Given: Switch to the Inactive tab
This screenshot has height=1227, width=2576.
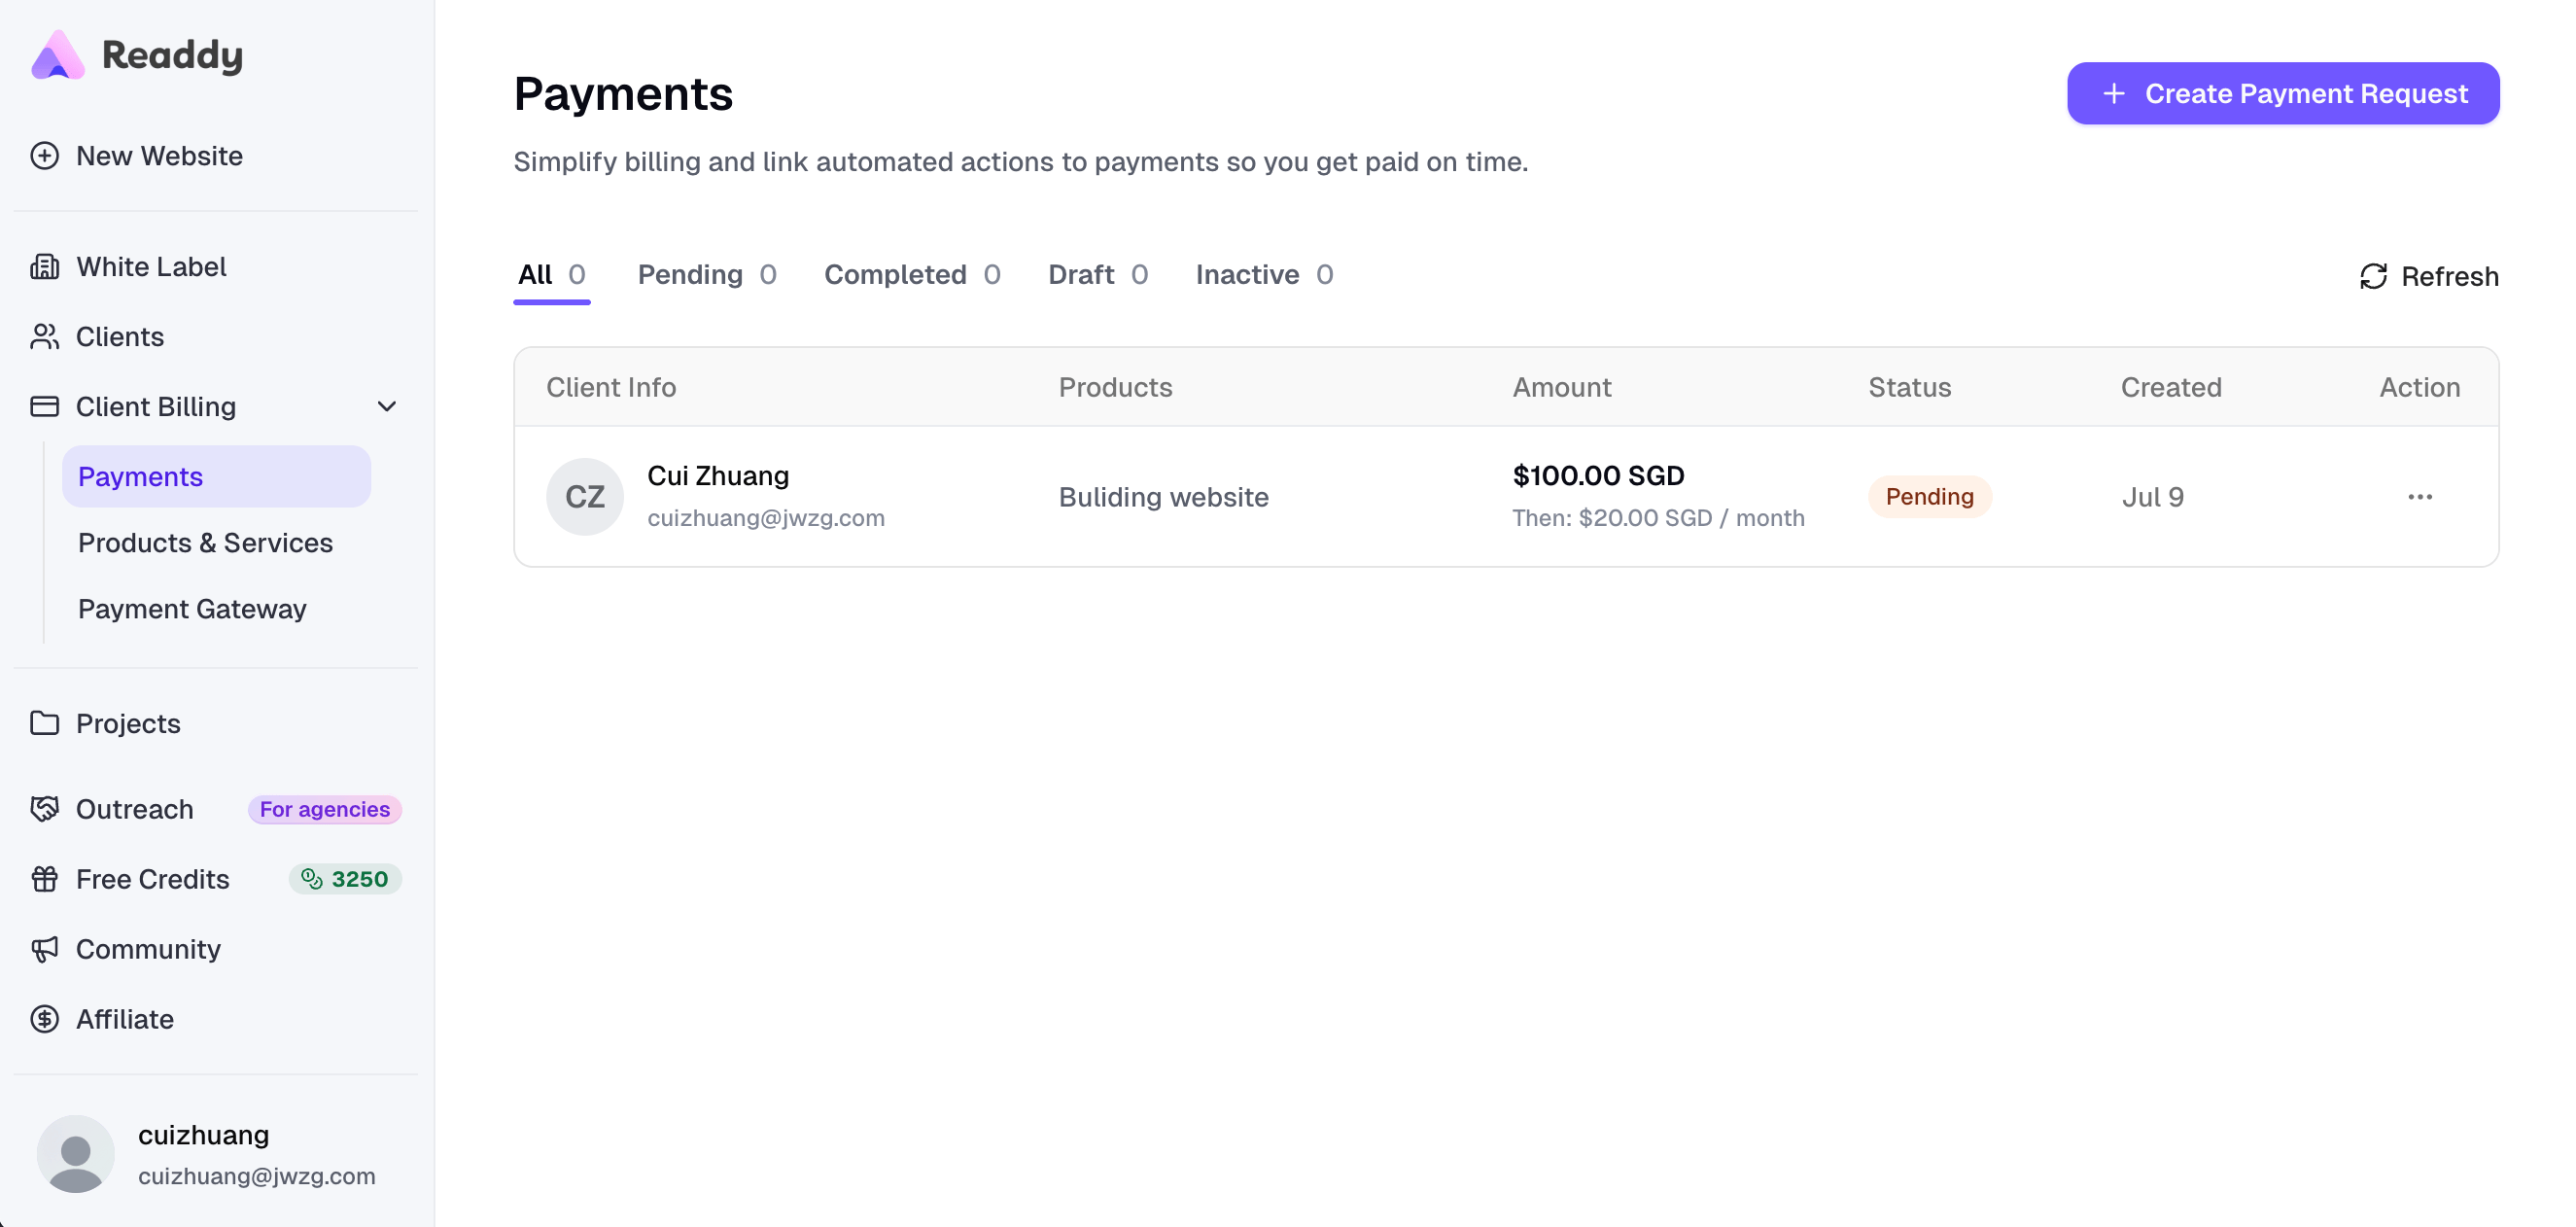Looking at the screenshot, I should [x=1264, y=275].
